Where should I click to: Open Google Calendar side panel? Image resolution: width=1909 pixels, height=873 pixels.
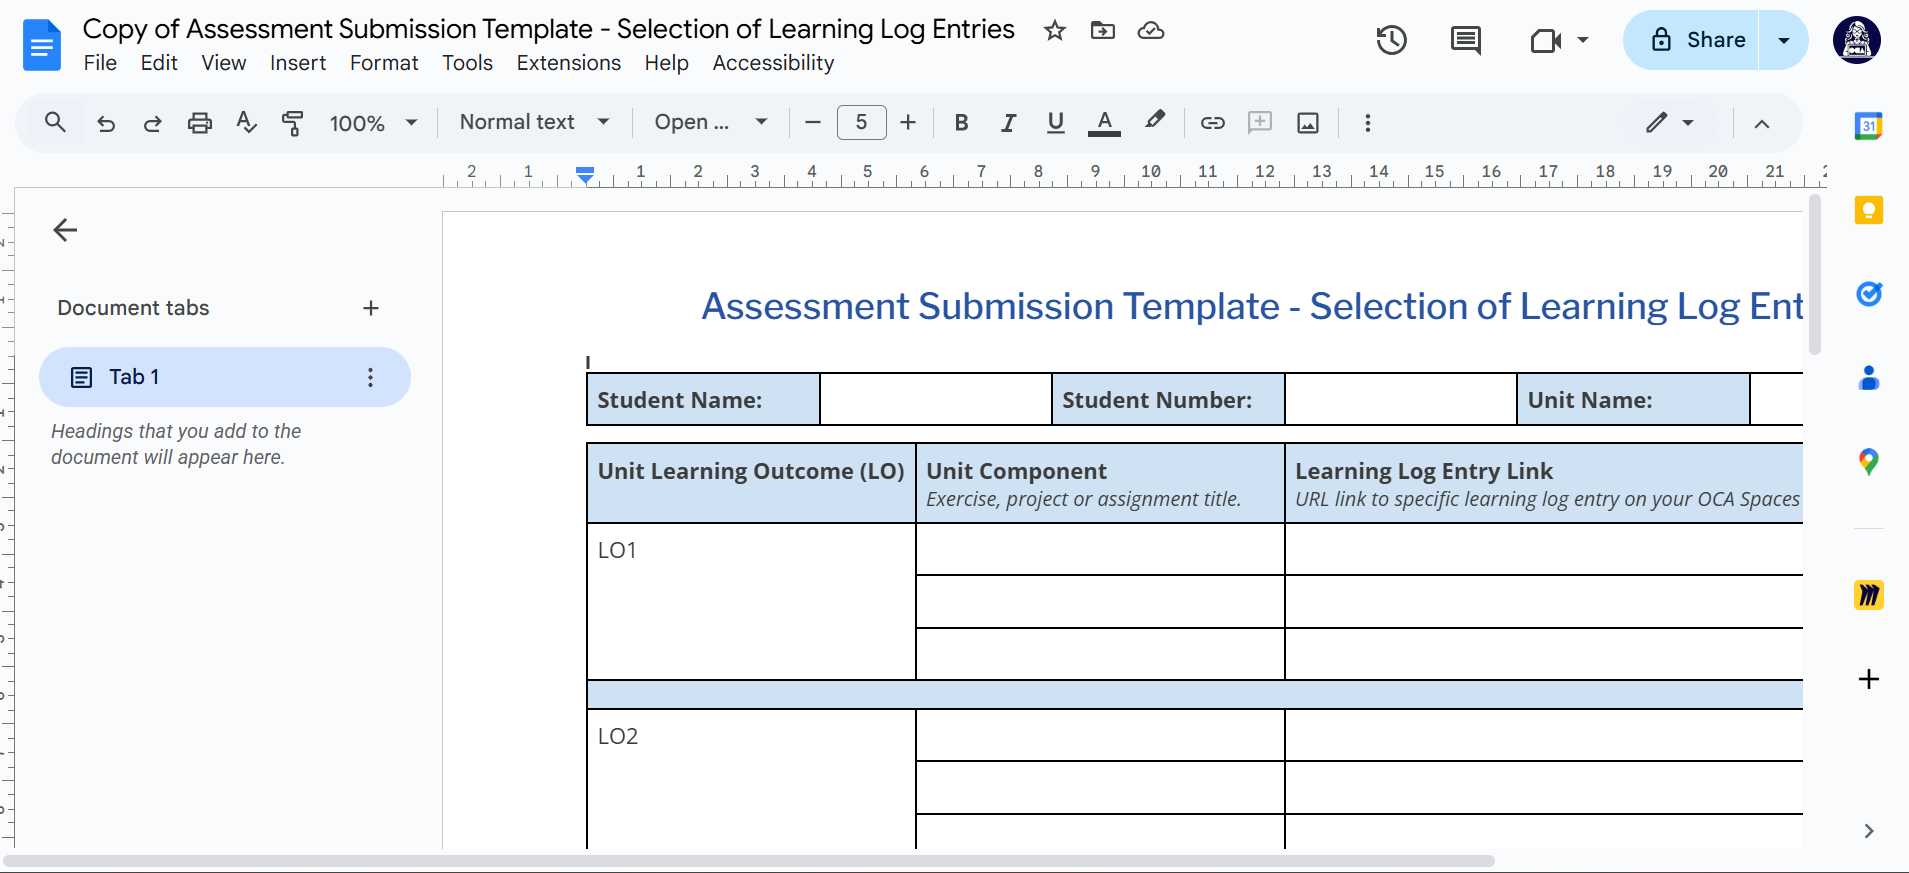1869,126
